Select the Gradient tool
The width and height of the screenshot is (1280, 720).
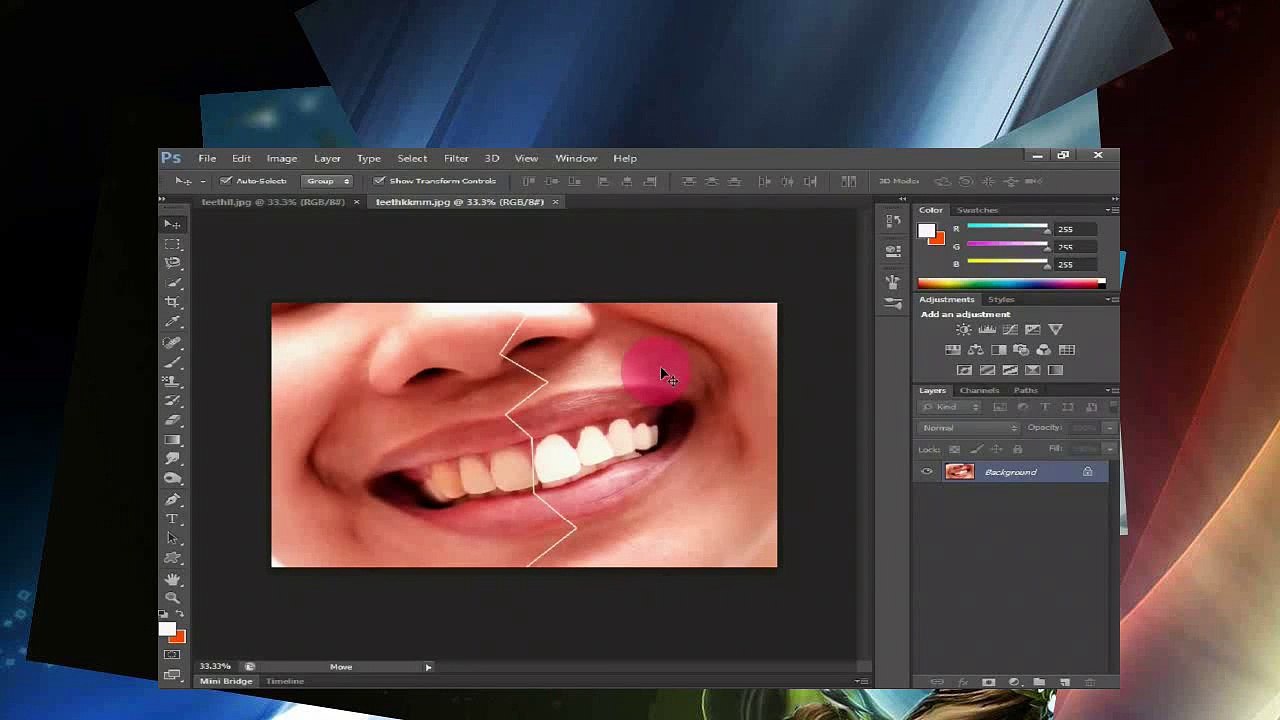tap(172, 440)
